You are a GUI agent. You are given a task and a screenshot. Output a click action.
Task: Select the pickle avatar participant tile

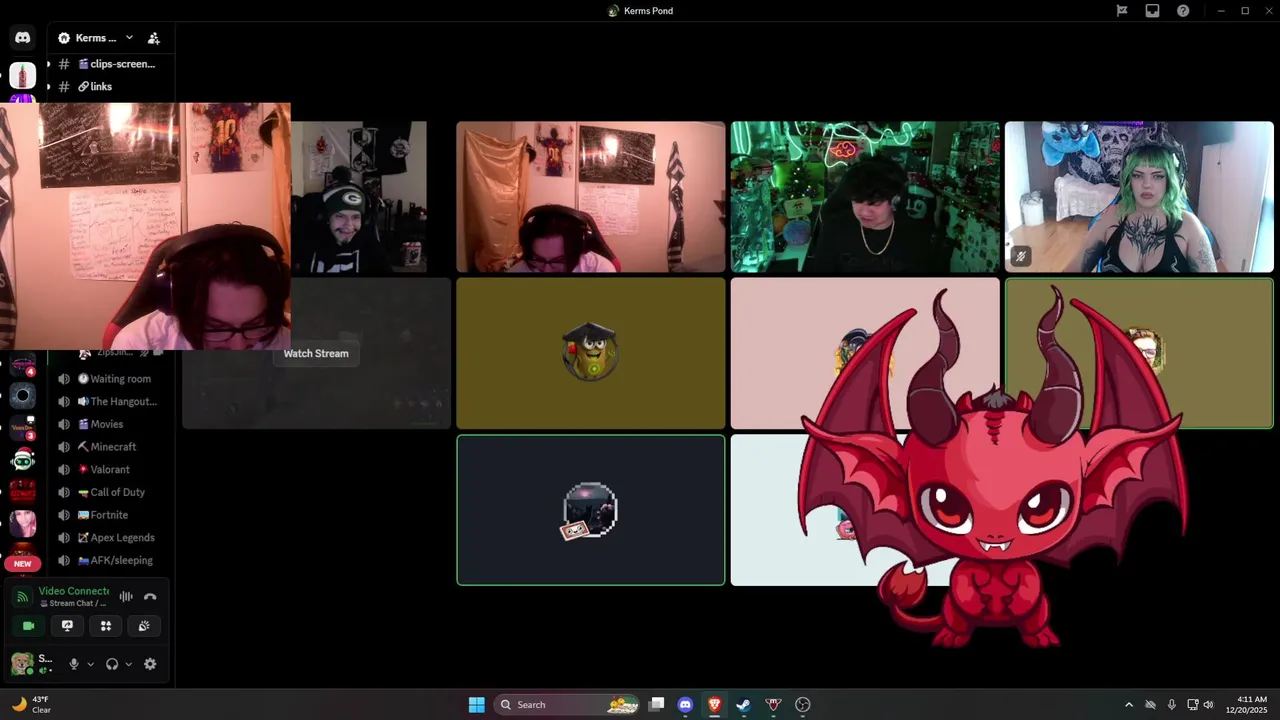[x=591, y=353]
